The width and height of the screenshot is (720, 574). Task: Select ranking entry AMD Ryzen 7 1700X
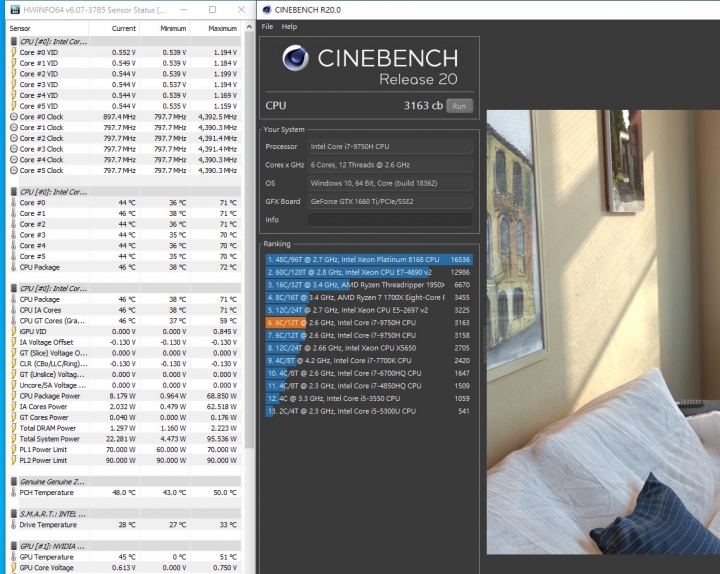369,298
